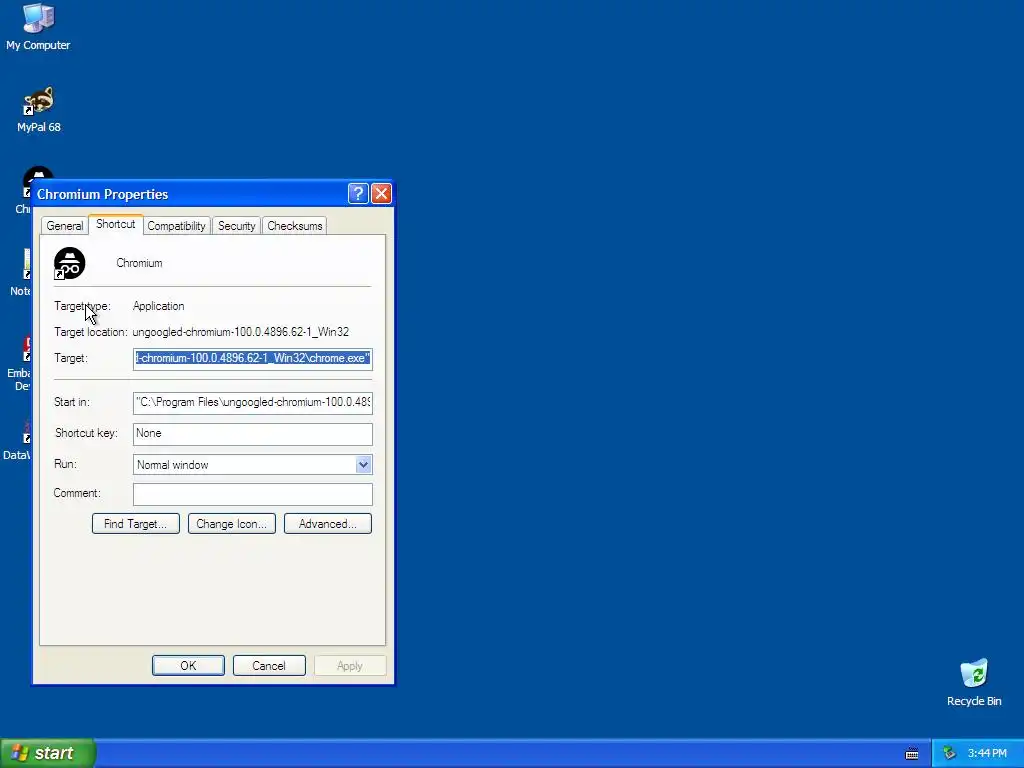This screenshot has width=1024, height=768.
Task: Focus the Shortcut key field
Action: pyautogui.click(x=253, y=434)
